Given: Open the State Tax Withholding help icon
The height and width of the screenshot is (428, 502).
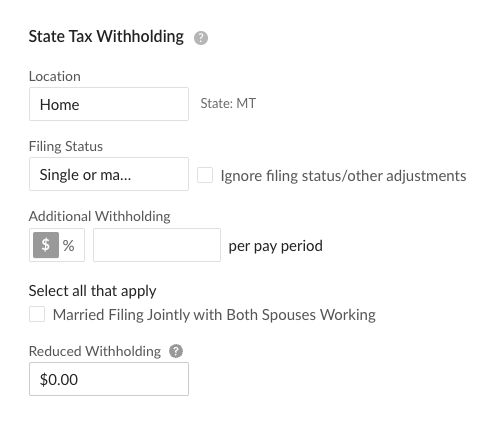Looking at the screenshot, I should click(201, 38).
